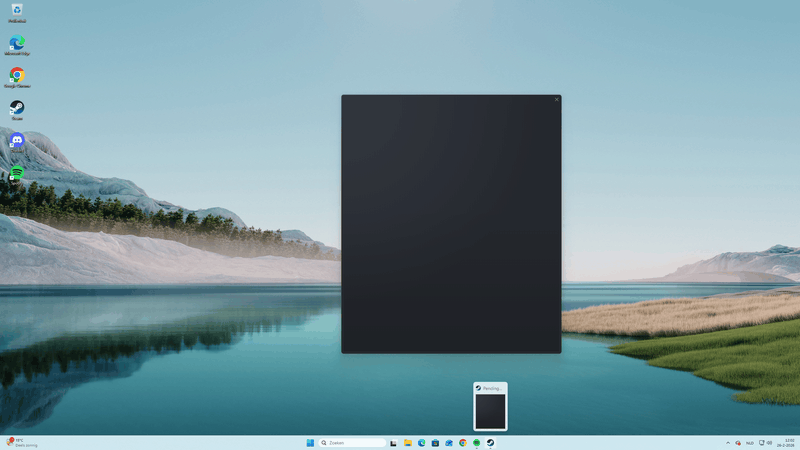Open Microsoft Store from the taskbar
800x450 pixels.
[435, 443]
